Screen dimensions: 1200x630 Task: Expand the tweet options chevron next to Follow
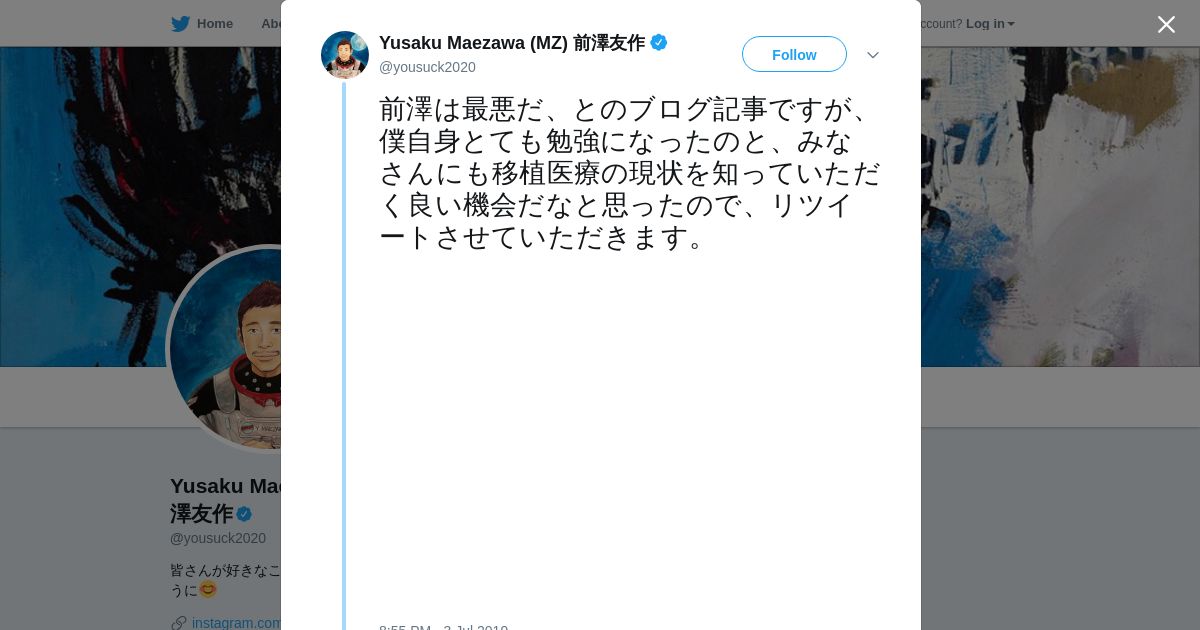tap(873, 55)
